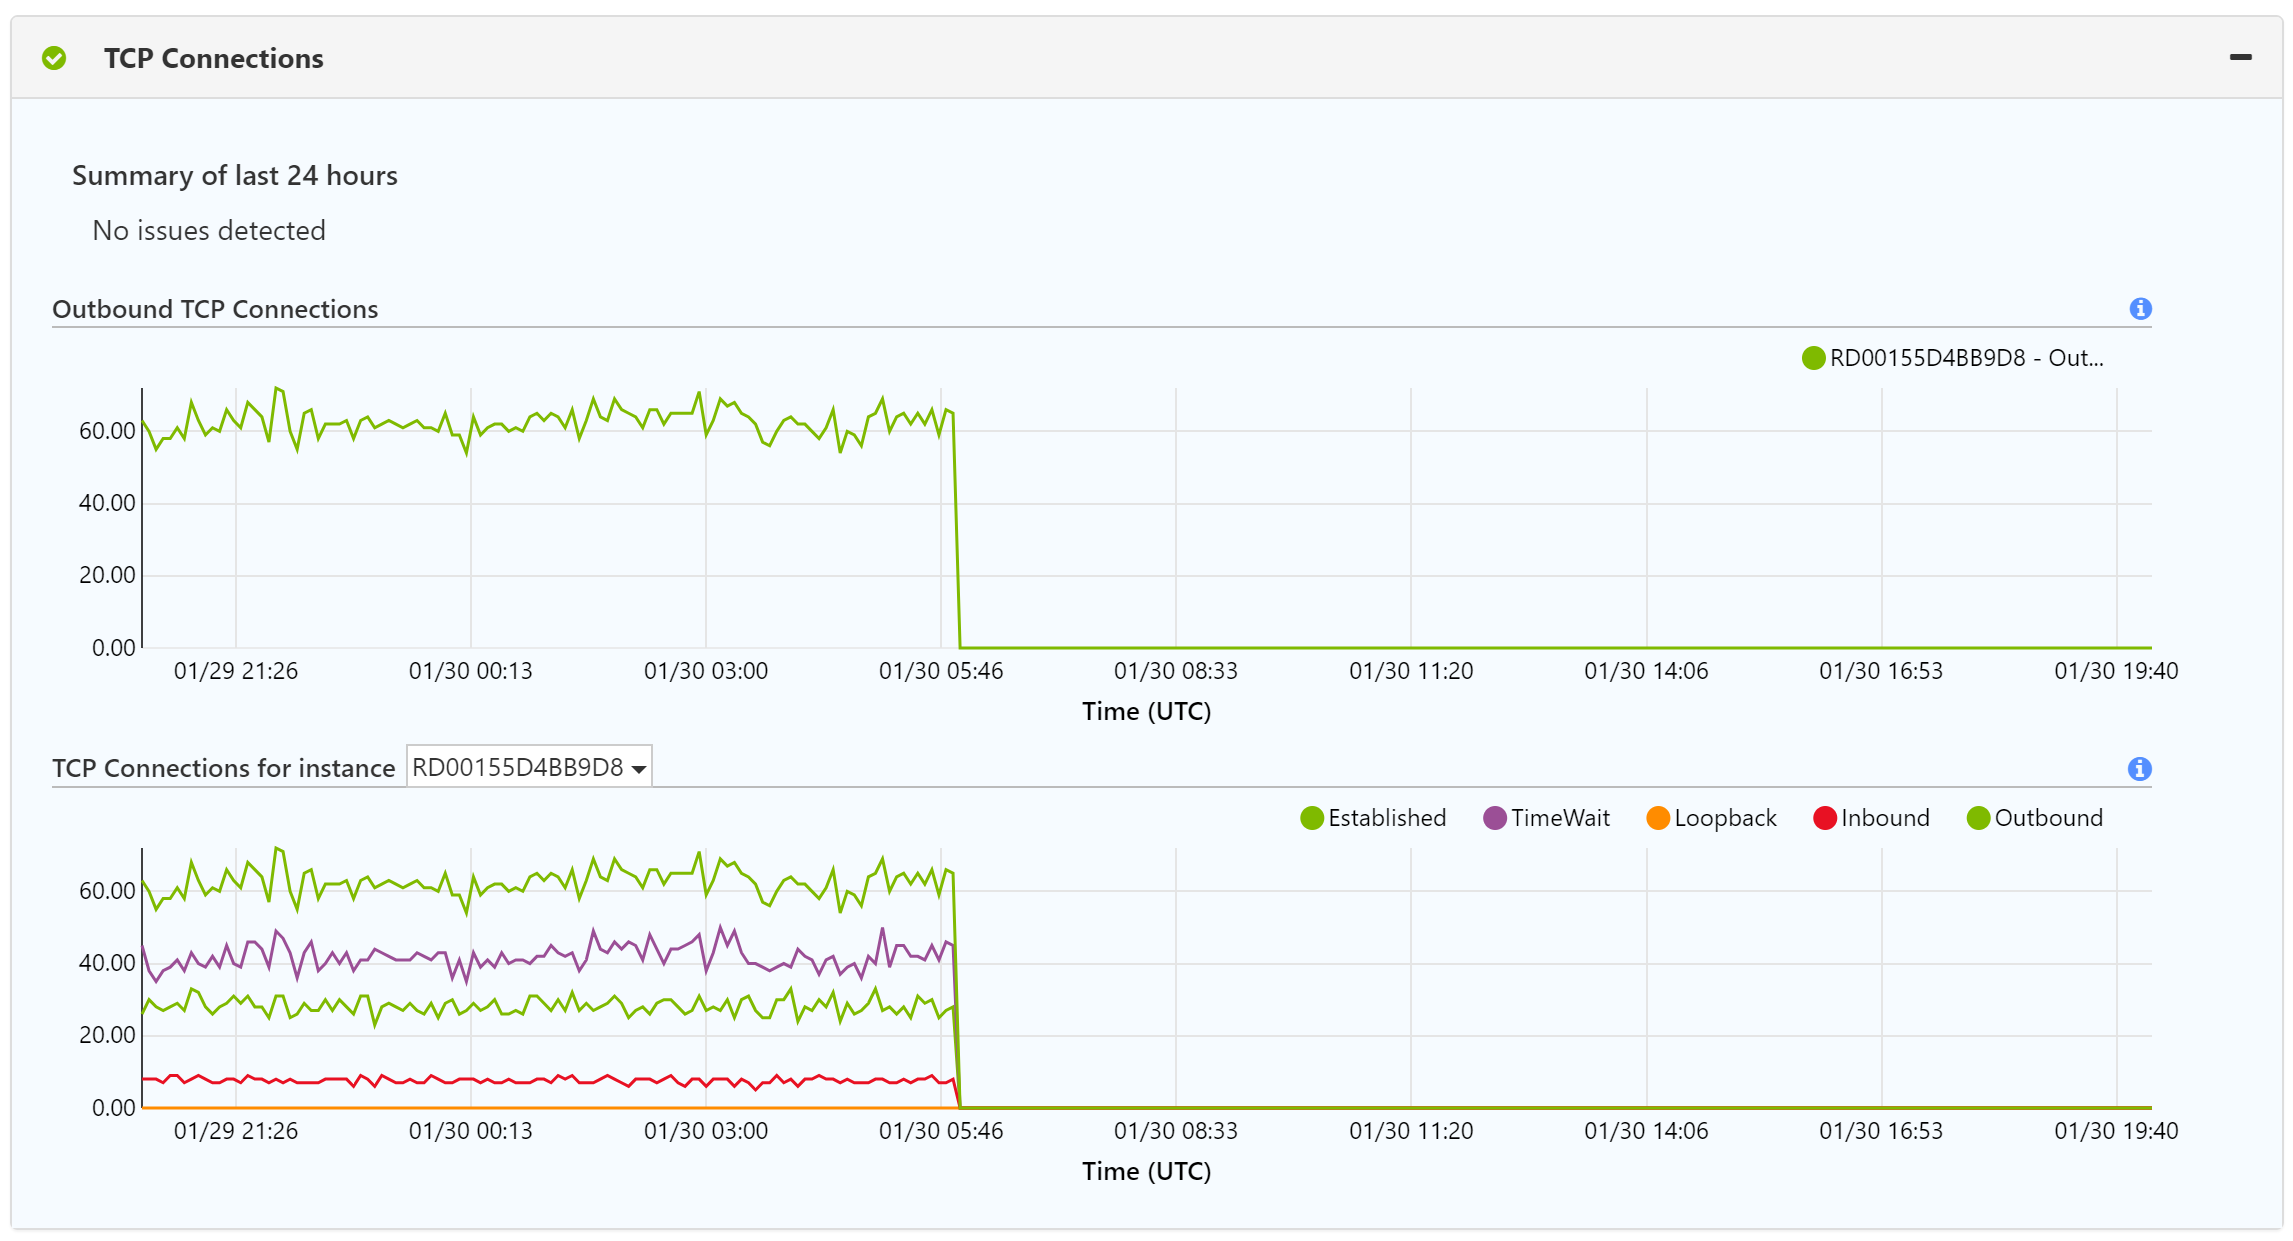Click Outbound TCP Connections section heading
The width and height of the screenshot is (2293, 1241).
pos(215,309)
